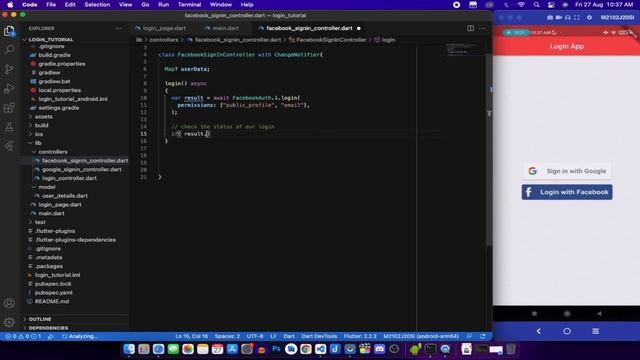
Task: Expand the ios folder
Action: 39,134
